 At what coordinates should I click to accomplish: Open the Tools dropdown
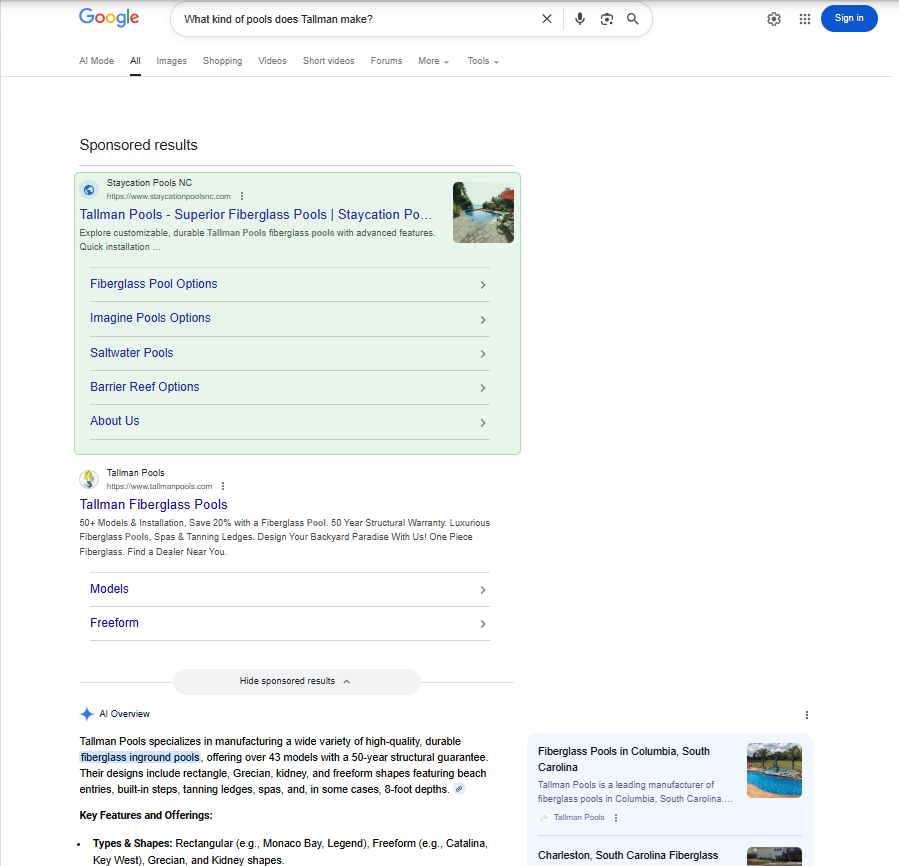click(x=483, y=61)
